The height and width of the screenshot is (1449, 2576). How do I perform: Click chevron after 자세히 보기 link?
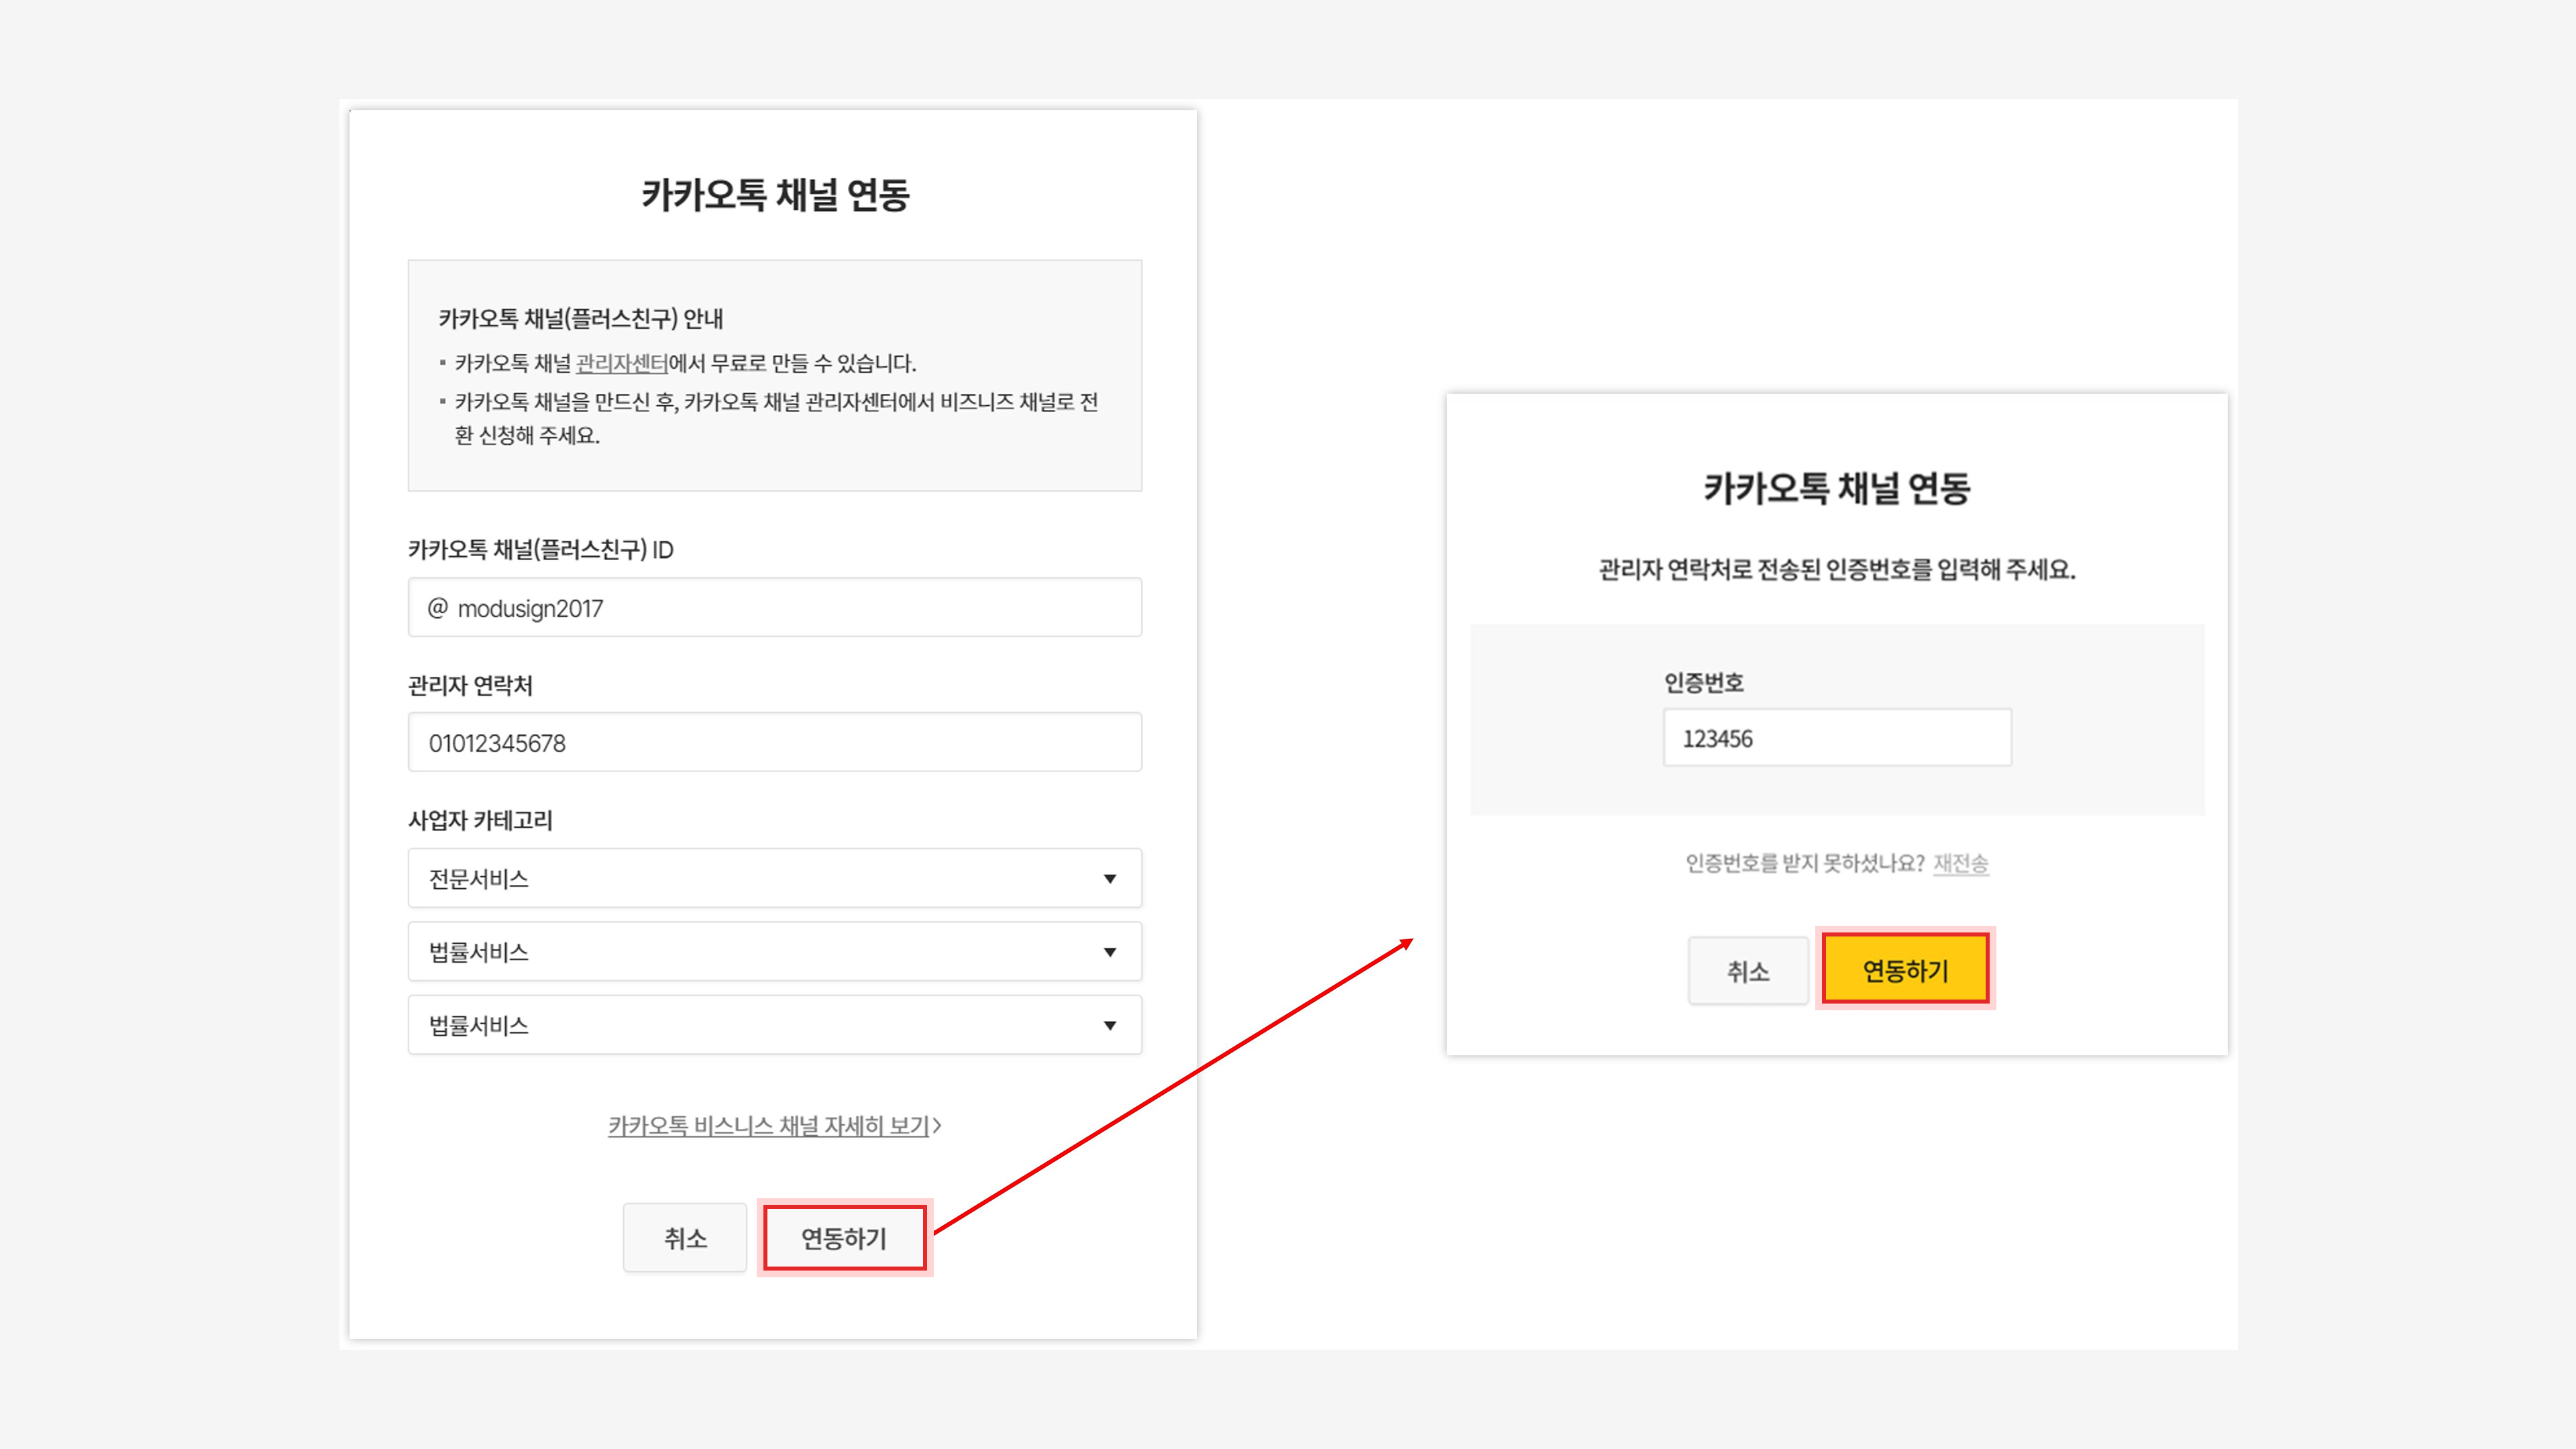tap(937, 1126)
